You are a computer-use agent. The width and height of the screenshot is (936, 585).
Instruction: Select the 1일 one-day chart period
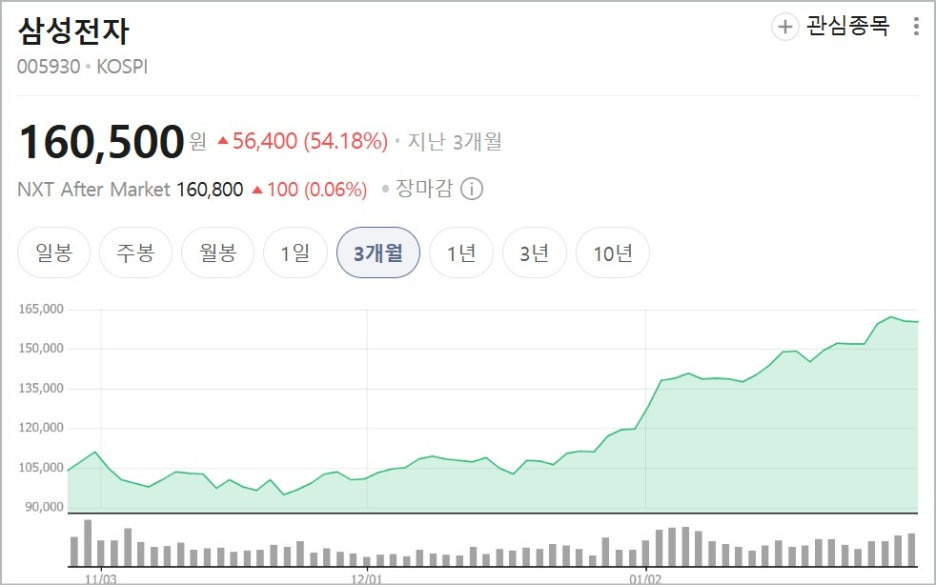[295, 252]
